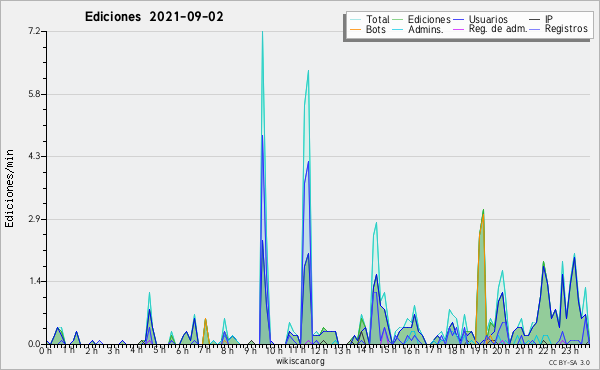This screenshot has width=600, height=370.
Task: Click the y-axis value 1.4
Action: pos(34,282)
